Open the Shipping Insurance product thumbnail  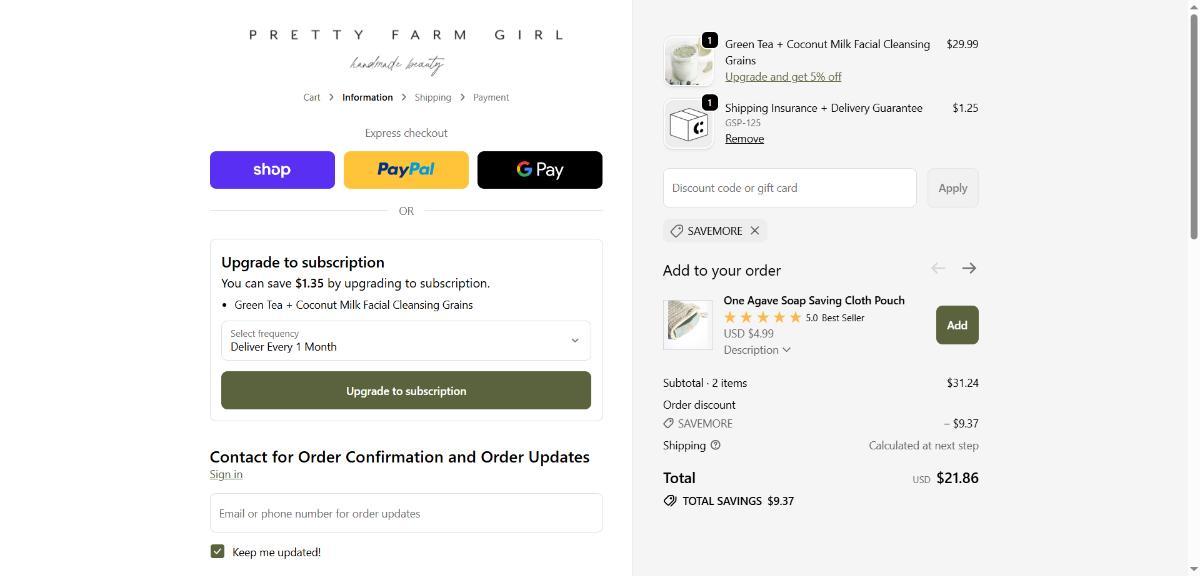[688, 124]
